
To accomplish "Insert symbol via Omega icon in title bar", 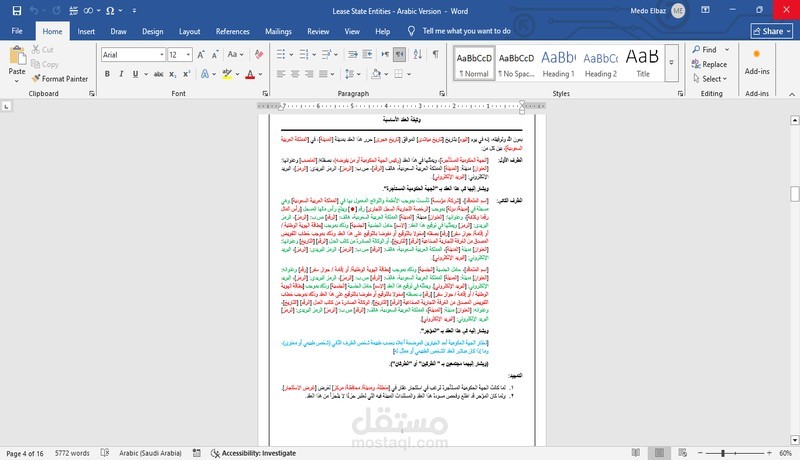I will click(x=110, y=11).
